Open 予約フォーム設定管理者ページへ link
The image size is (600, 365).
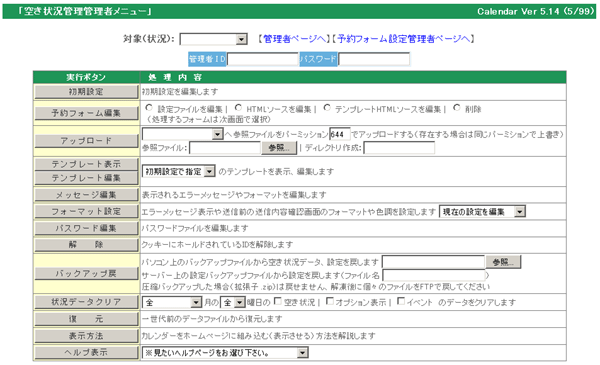[x=403, y=39]
